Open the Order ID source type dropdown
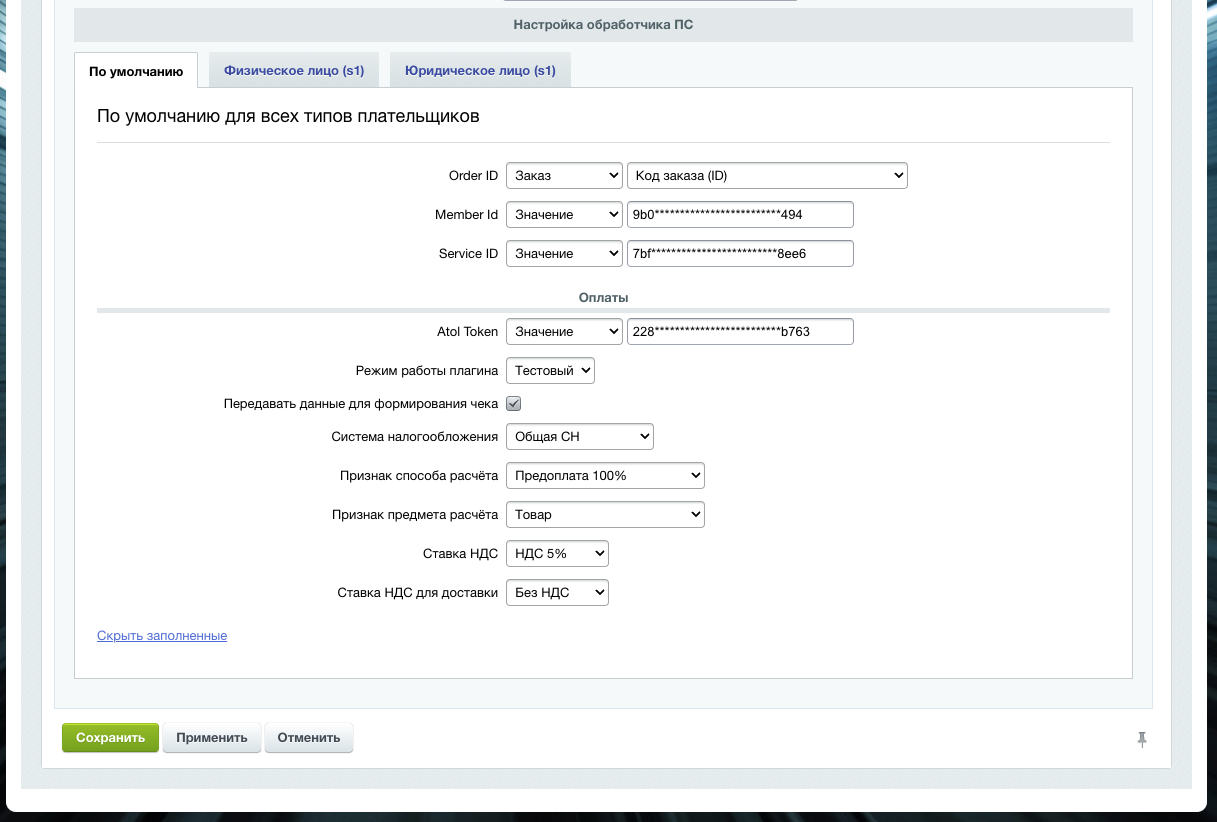Screen dimensions: 1217x822 564,176
